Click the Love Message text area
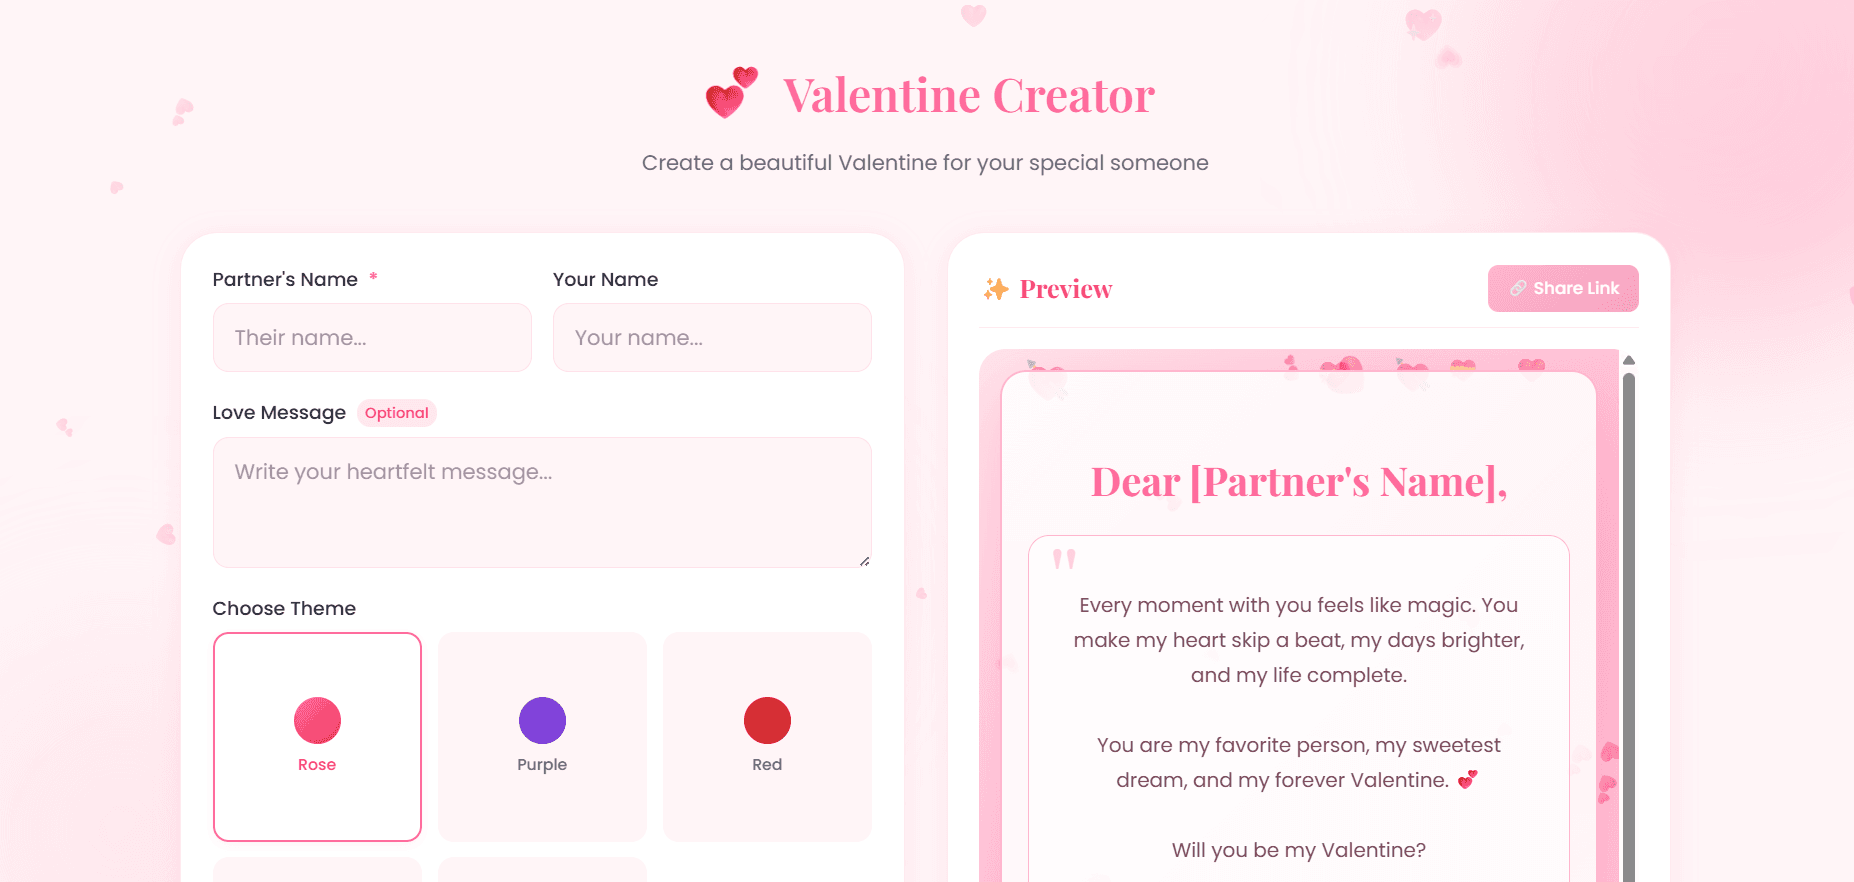The width and height of the screenshot is (1854, 882). coord(542,502)
